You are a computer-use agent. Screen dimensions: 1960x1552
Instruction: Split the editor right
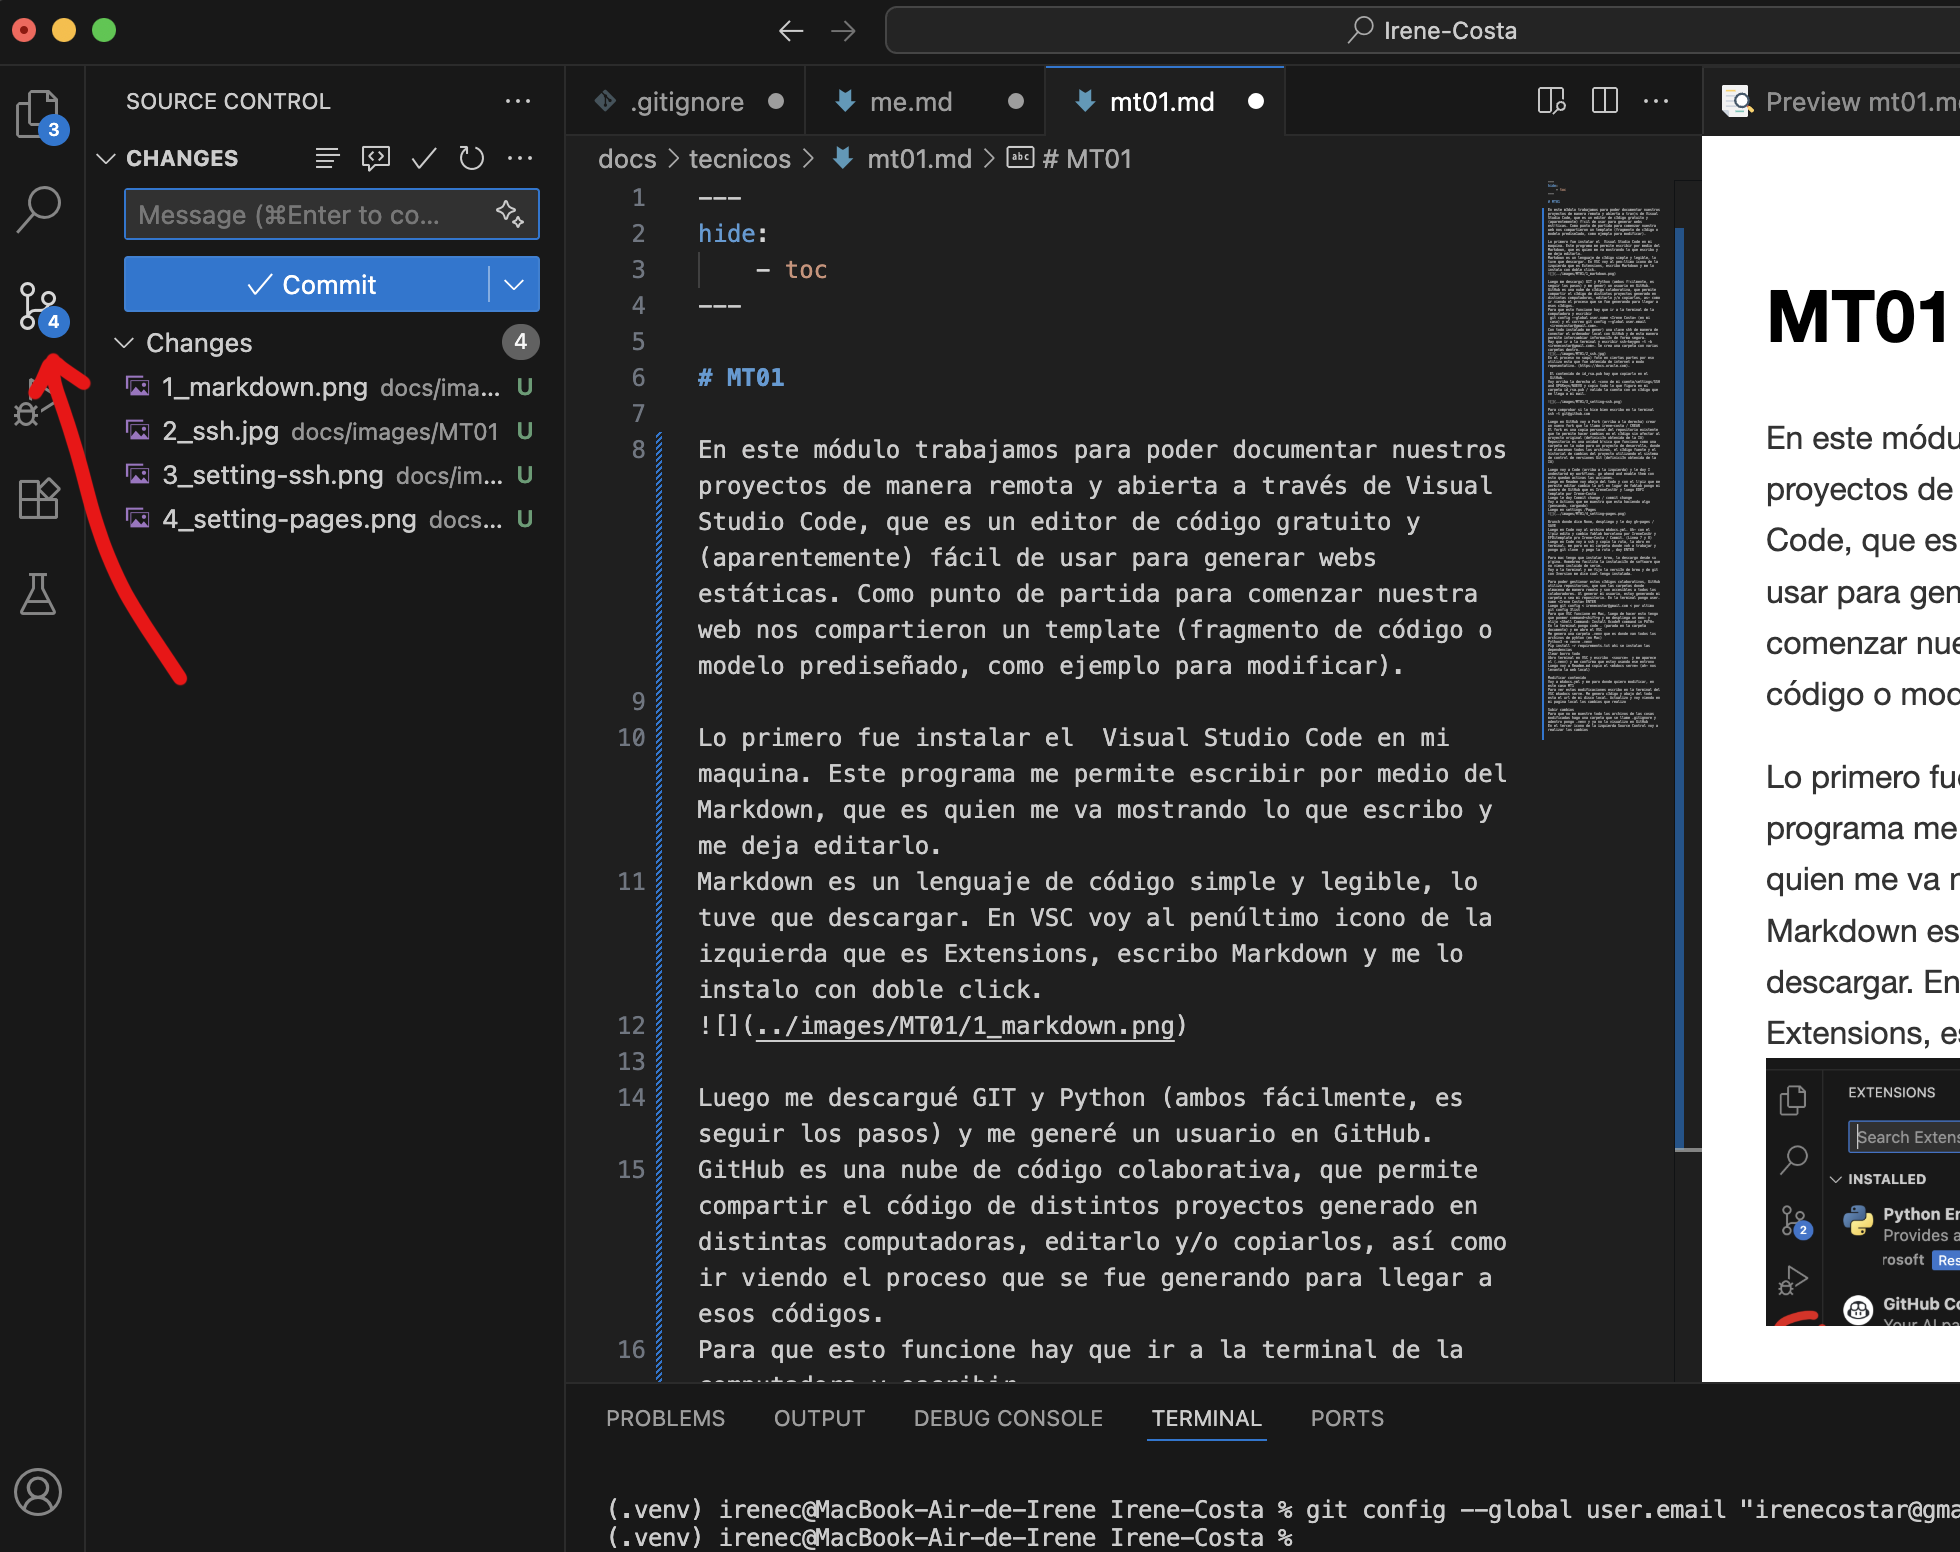[1605, 101]
